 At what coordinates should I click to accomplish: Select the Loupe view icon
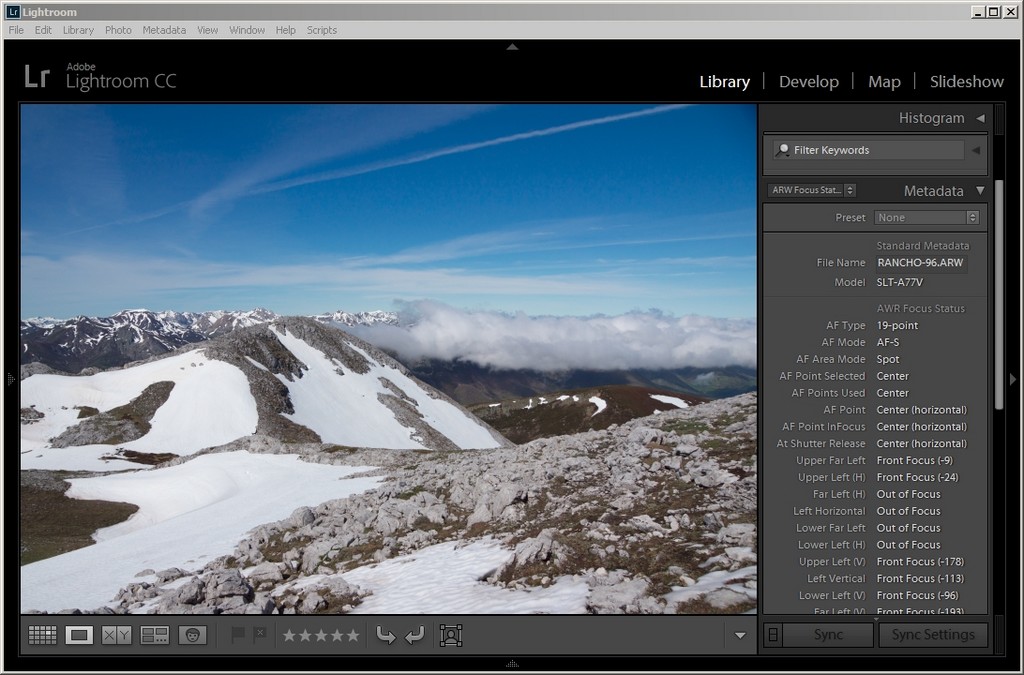click(79, 635)
